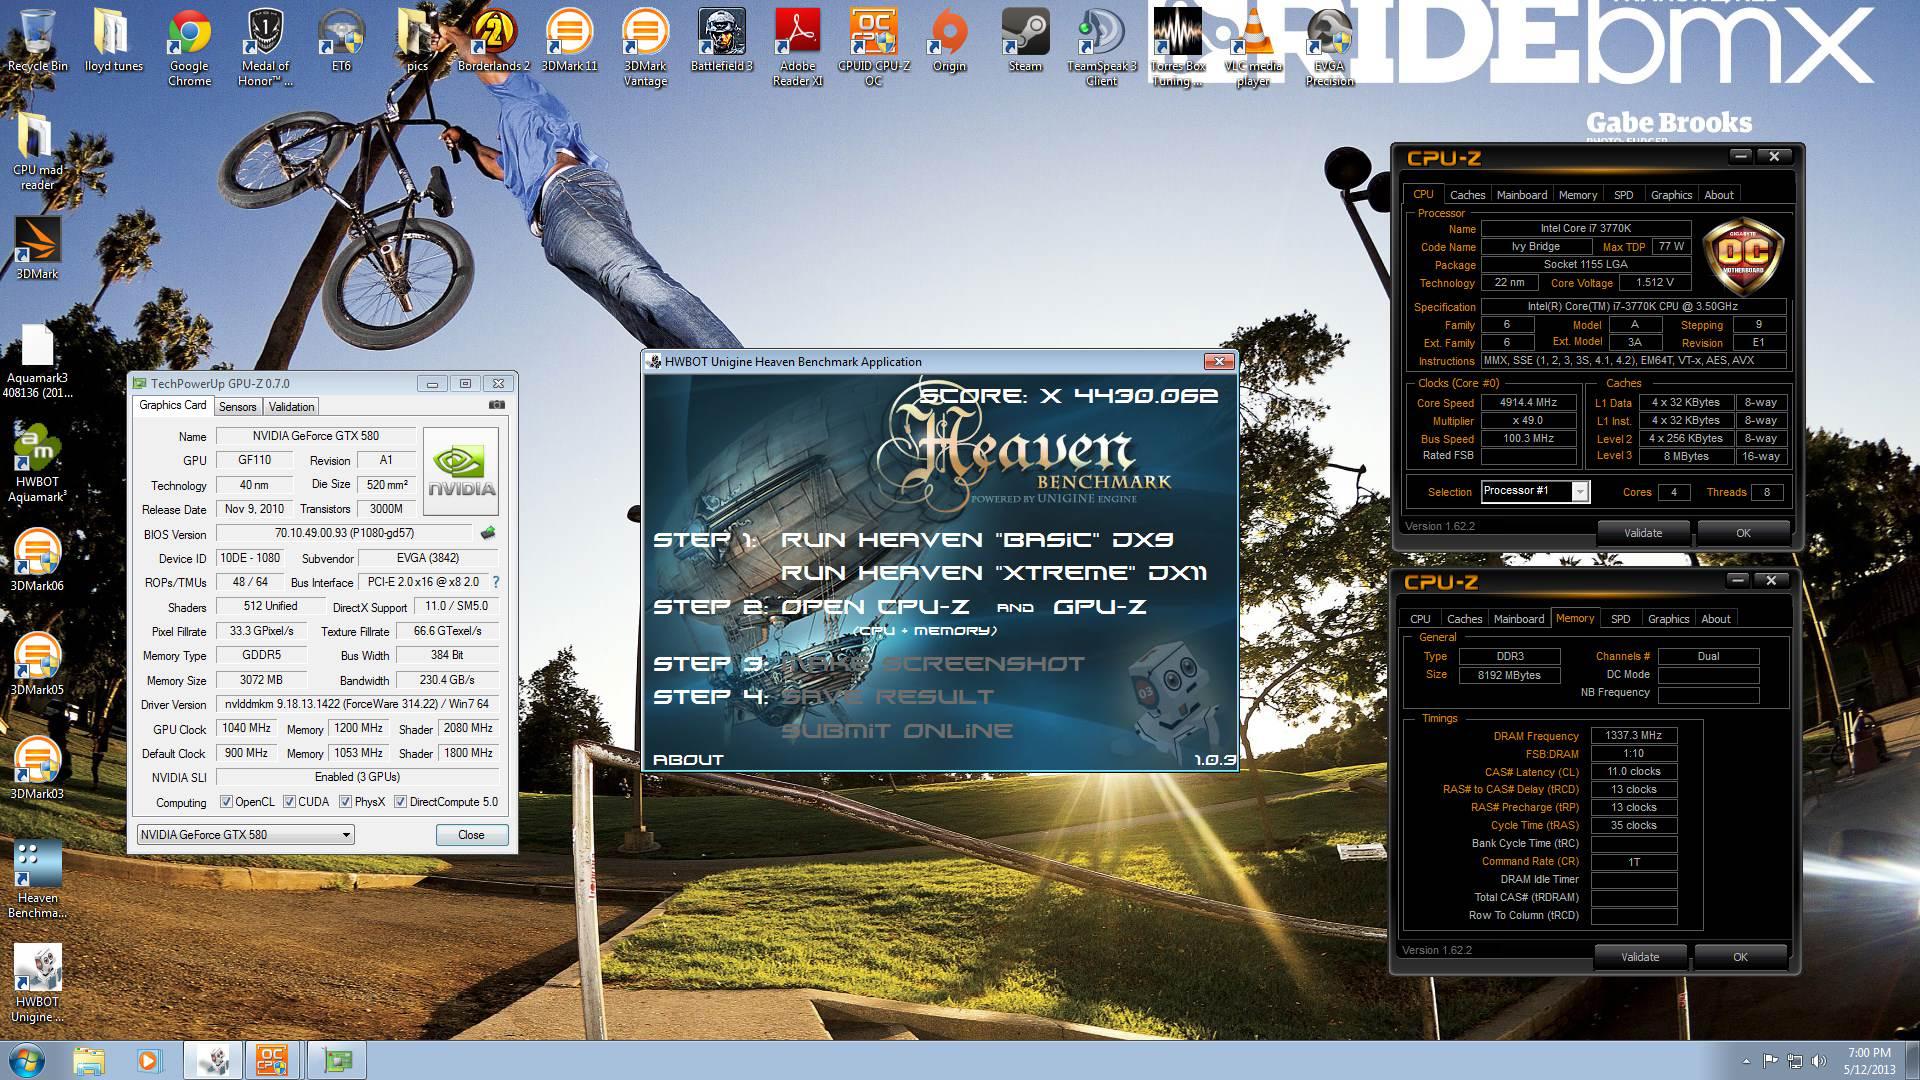1920x1080 pixels.
Task: Toggle the CUDA checkbox in GPU-Z
Action: [289, 802]
